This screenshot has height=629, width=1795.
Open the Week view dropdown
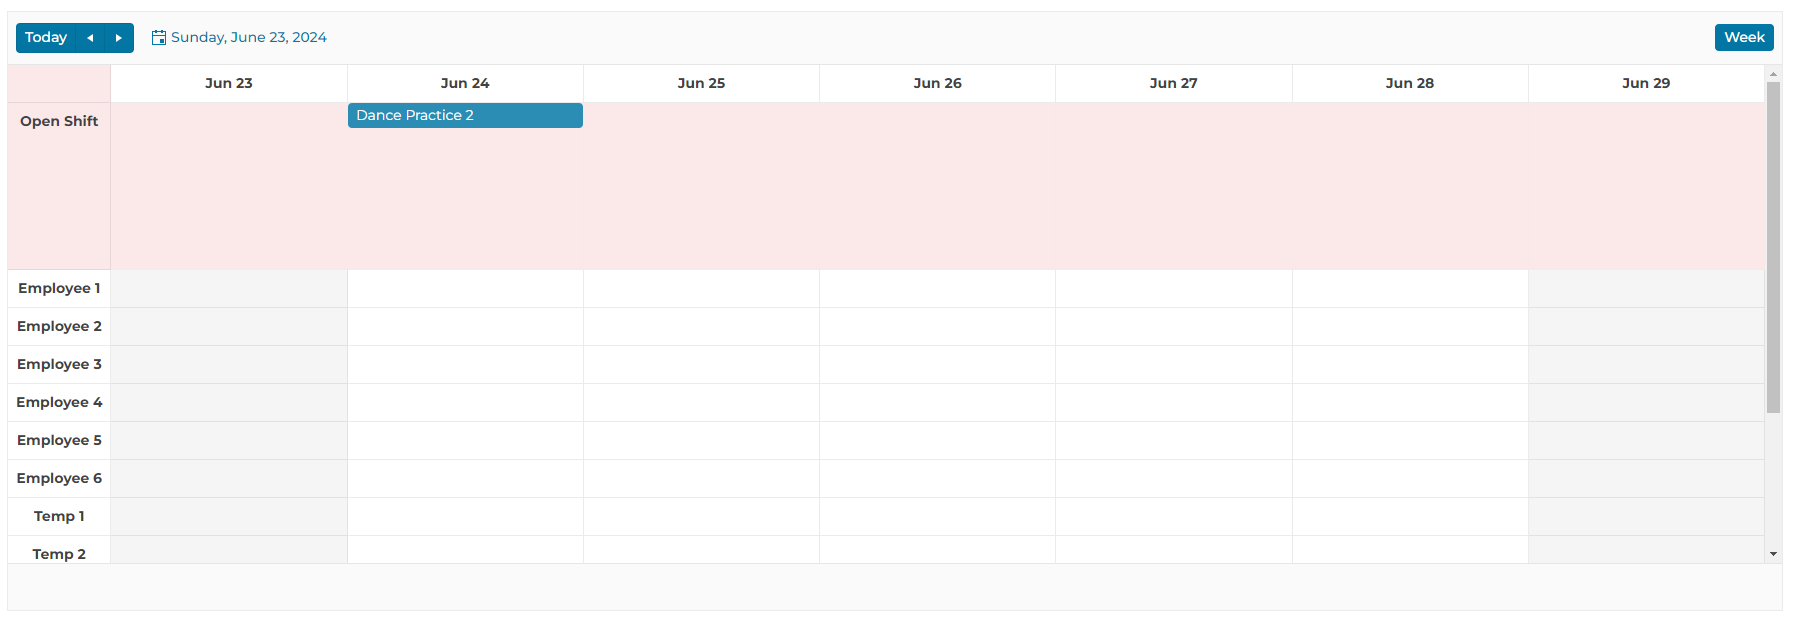[1743, 38]
